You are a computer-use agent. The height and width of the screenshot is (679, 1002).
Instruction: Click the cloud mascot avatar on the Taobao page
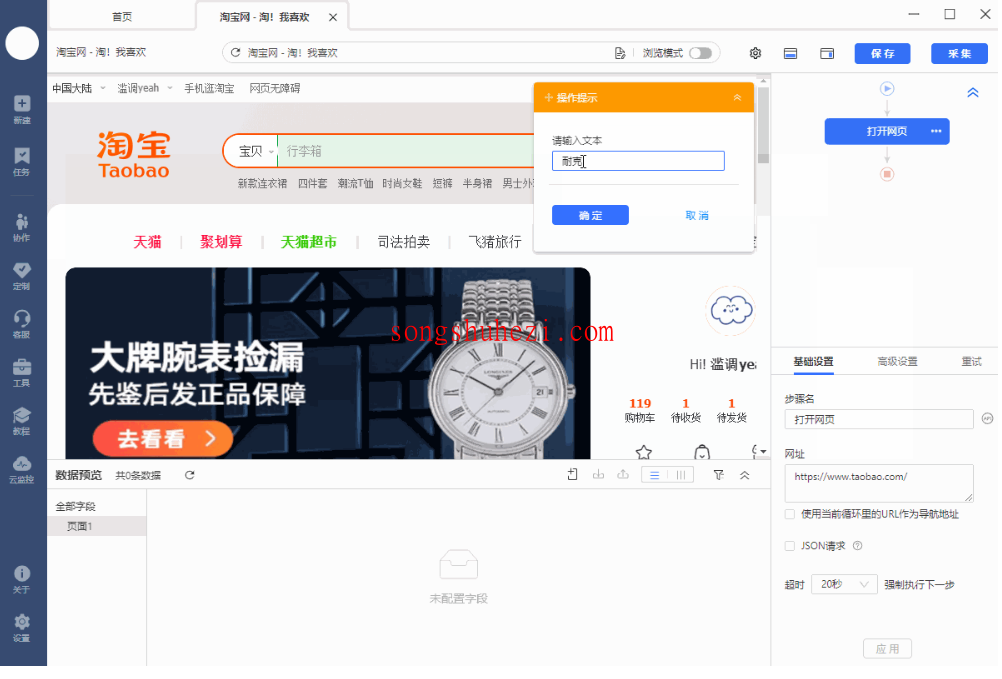point(731,310)
